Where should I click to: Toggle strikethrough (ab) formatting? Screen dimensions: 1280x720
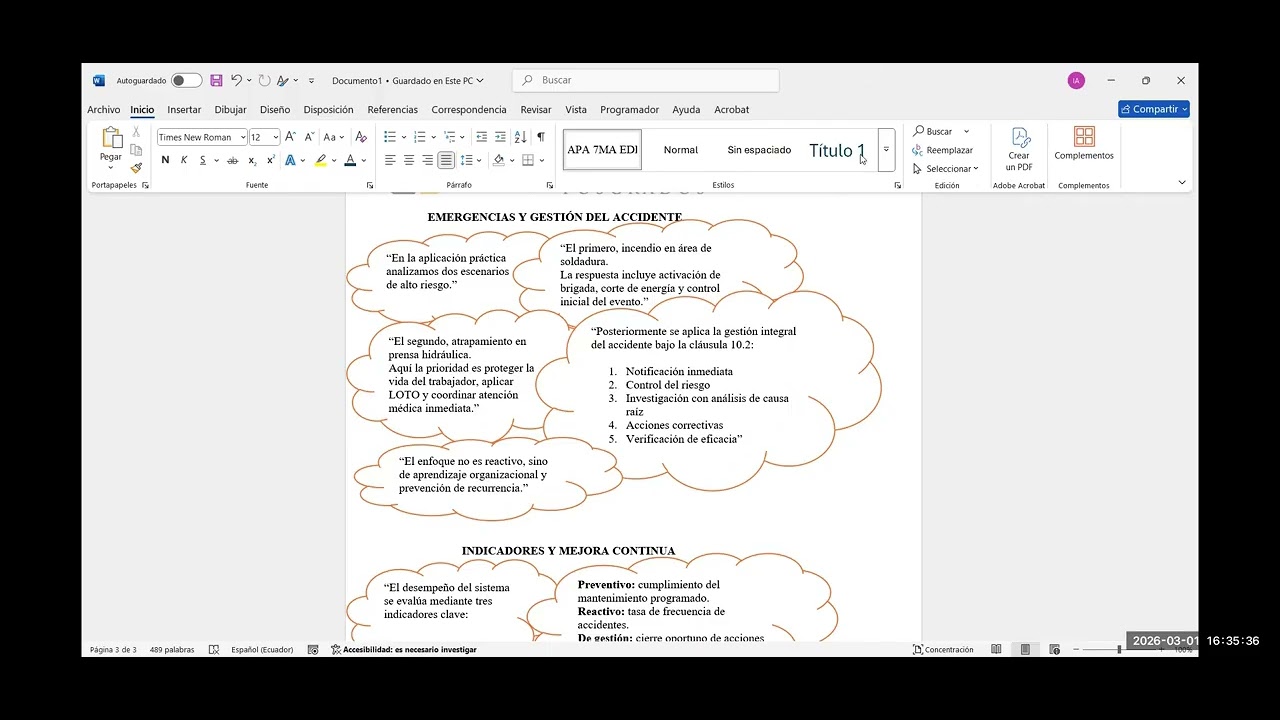233,160
